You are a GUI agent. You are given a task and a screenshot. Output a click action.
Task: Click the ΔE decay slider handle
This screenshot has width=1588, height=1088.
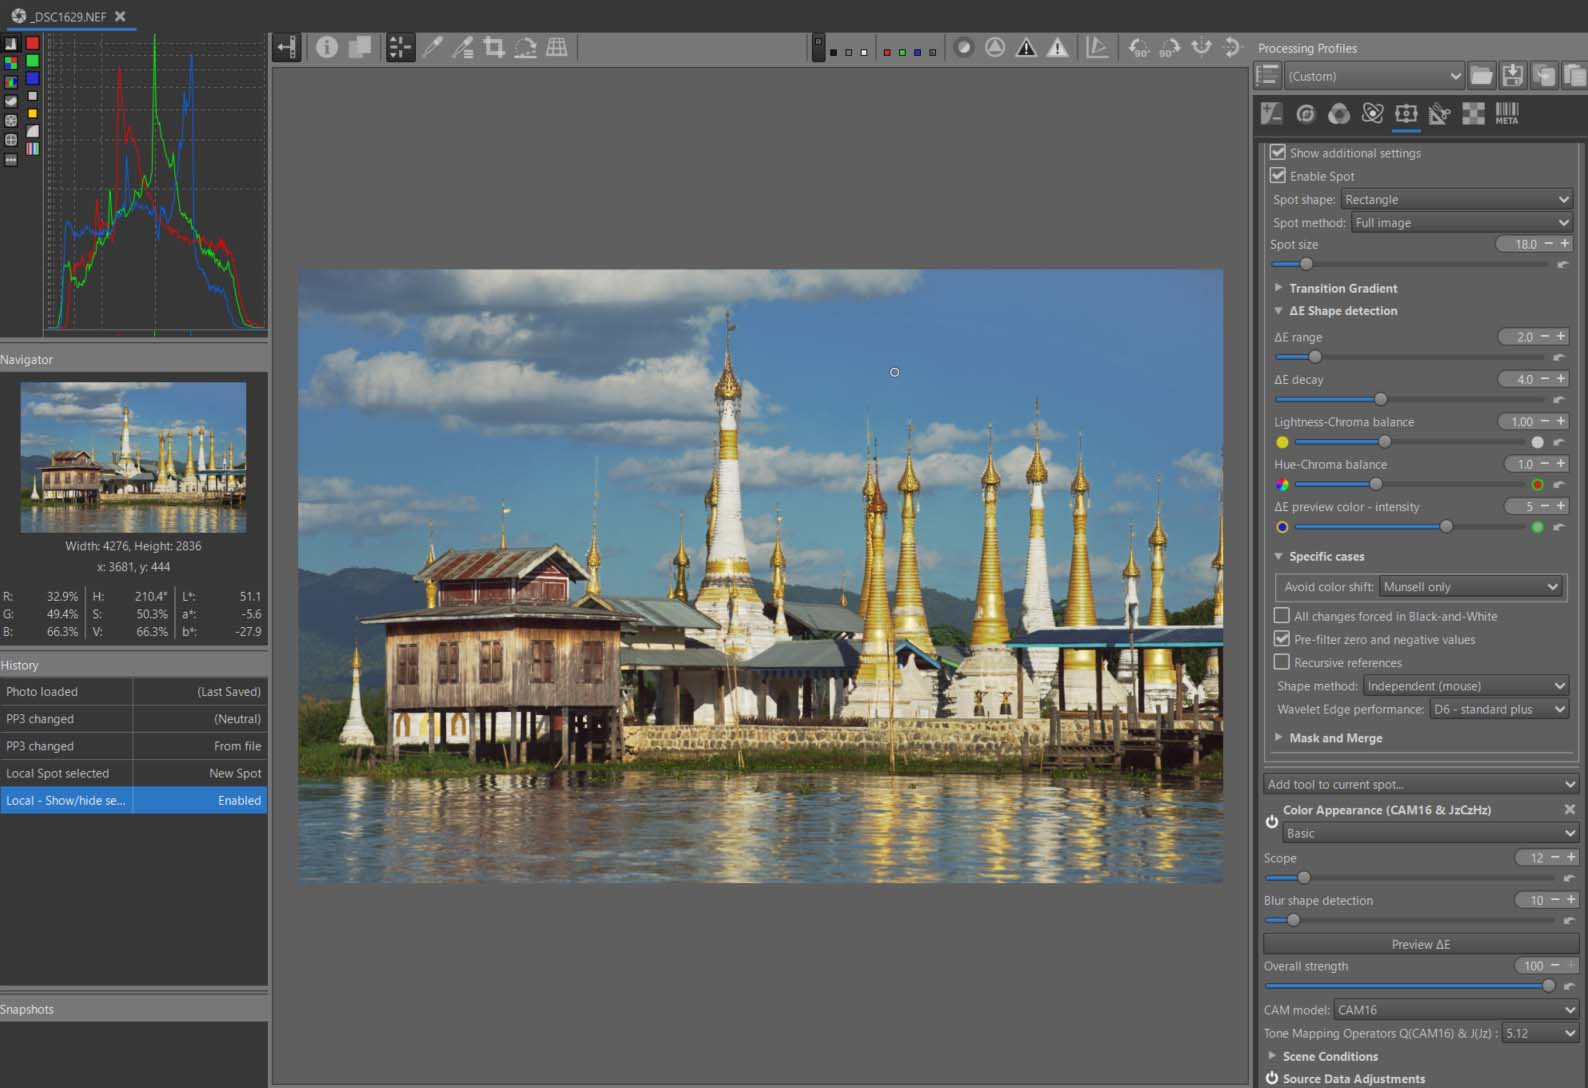coord(1380,399)
